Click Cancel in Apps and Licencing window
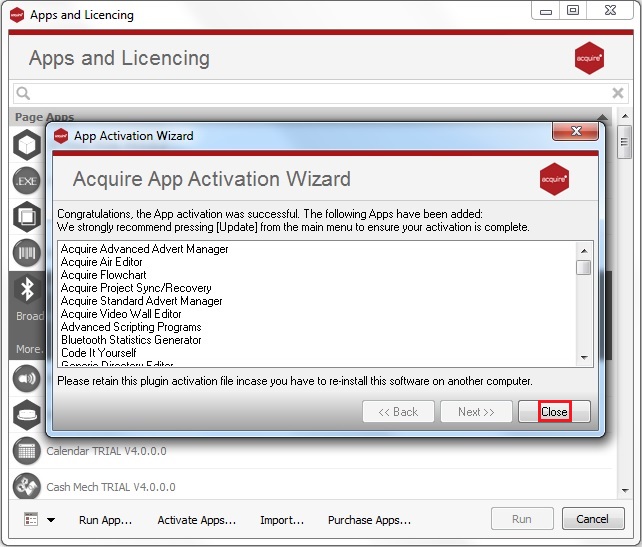 click(x=593, y=519)
